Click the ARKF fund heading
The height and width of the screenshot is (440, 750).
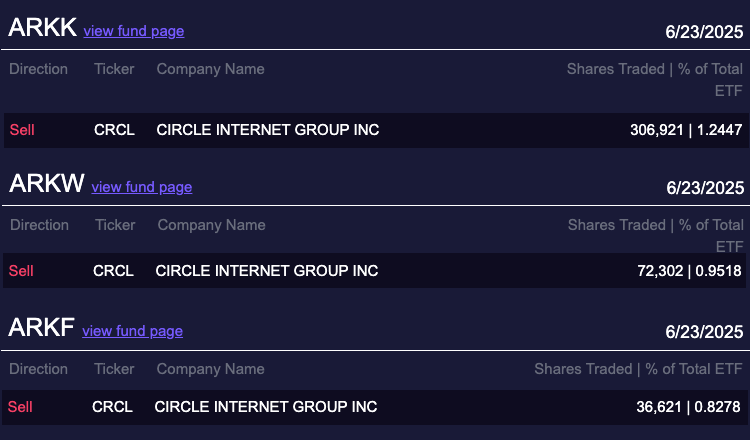tap(41, 328)
